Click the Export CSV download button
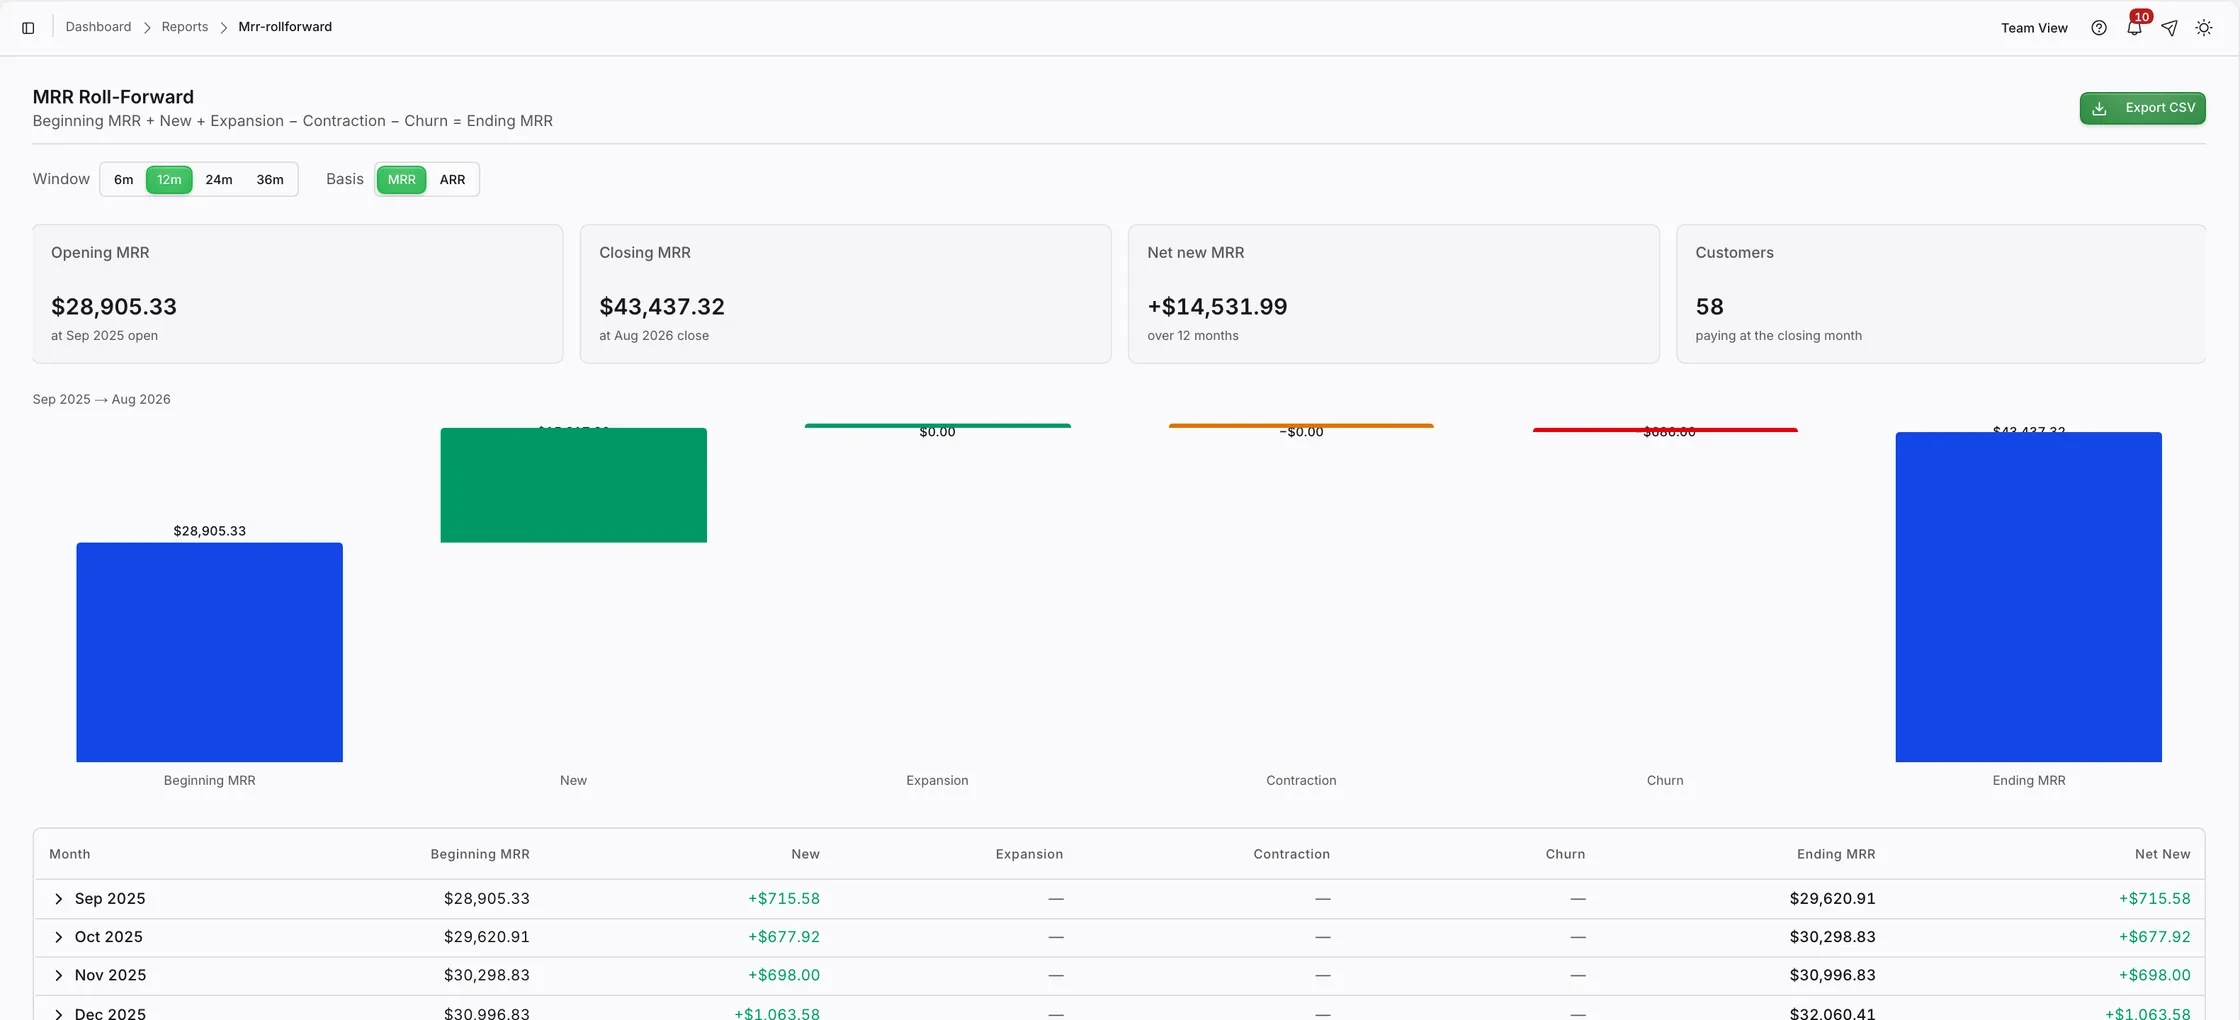2240x1020 pixels. pyautogui.click(x=2142, y=108)
